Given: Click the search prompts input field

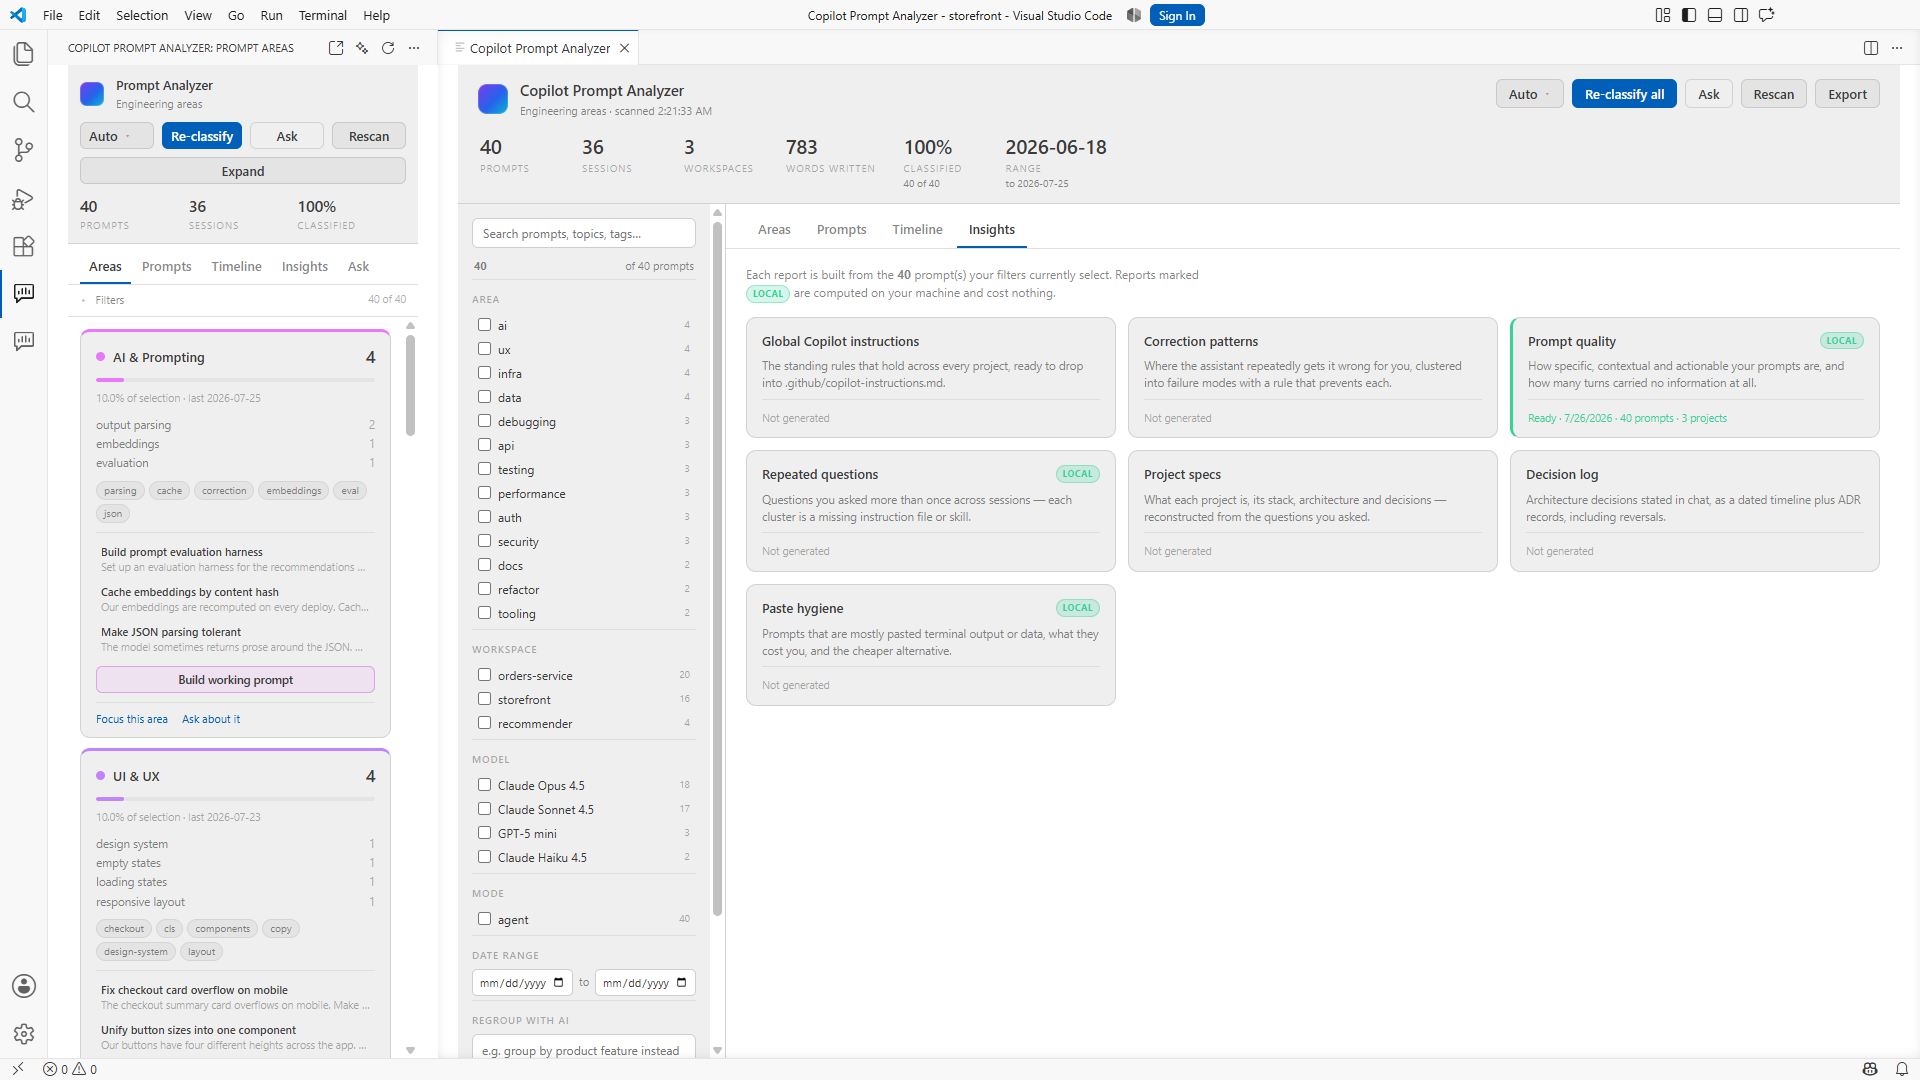Looking at the screenshot, I should point(584,233).
